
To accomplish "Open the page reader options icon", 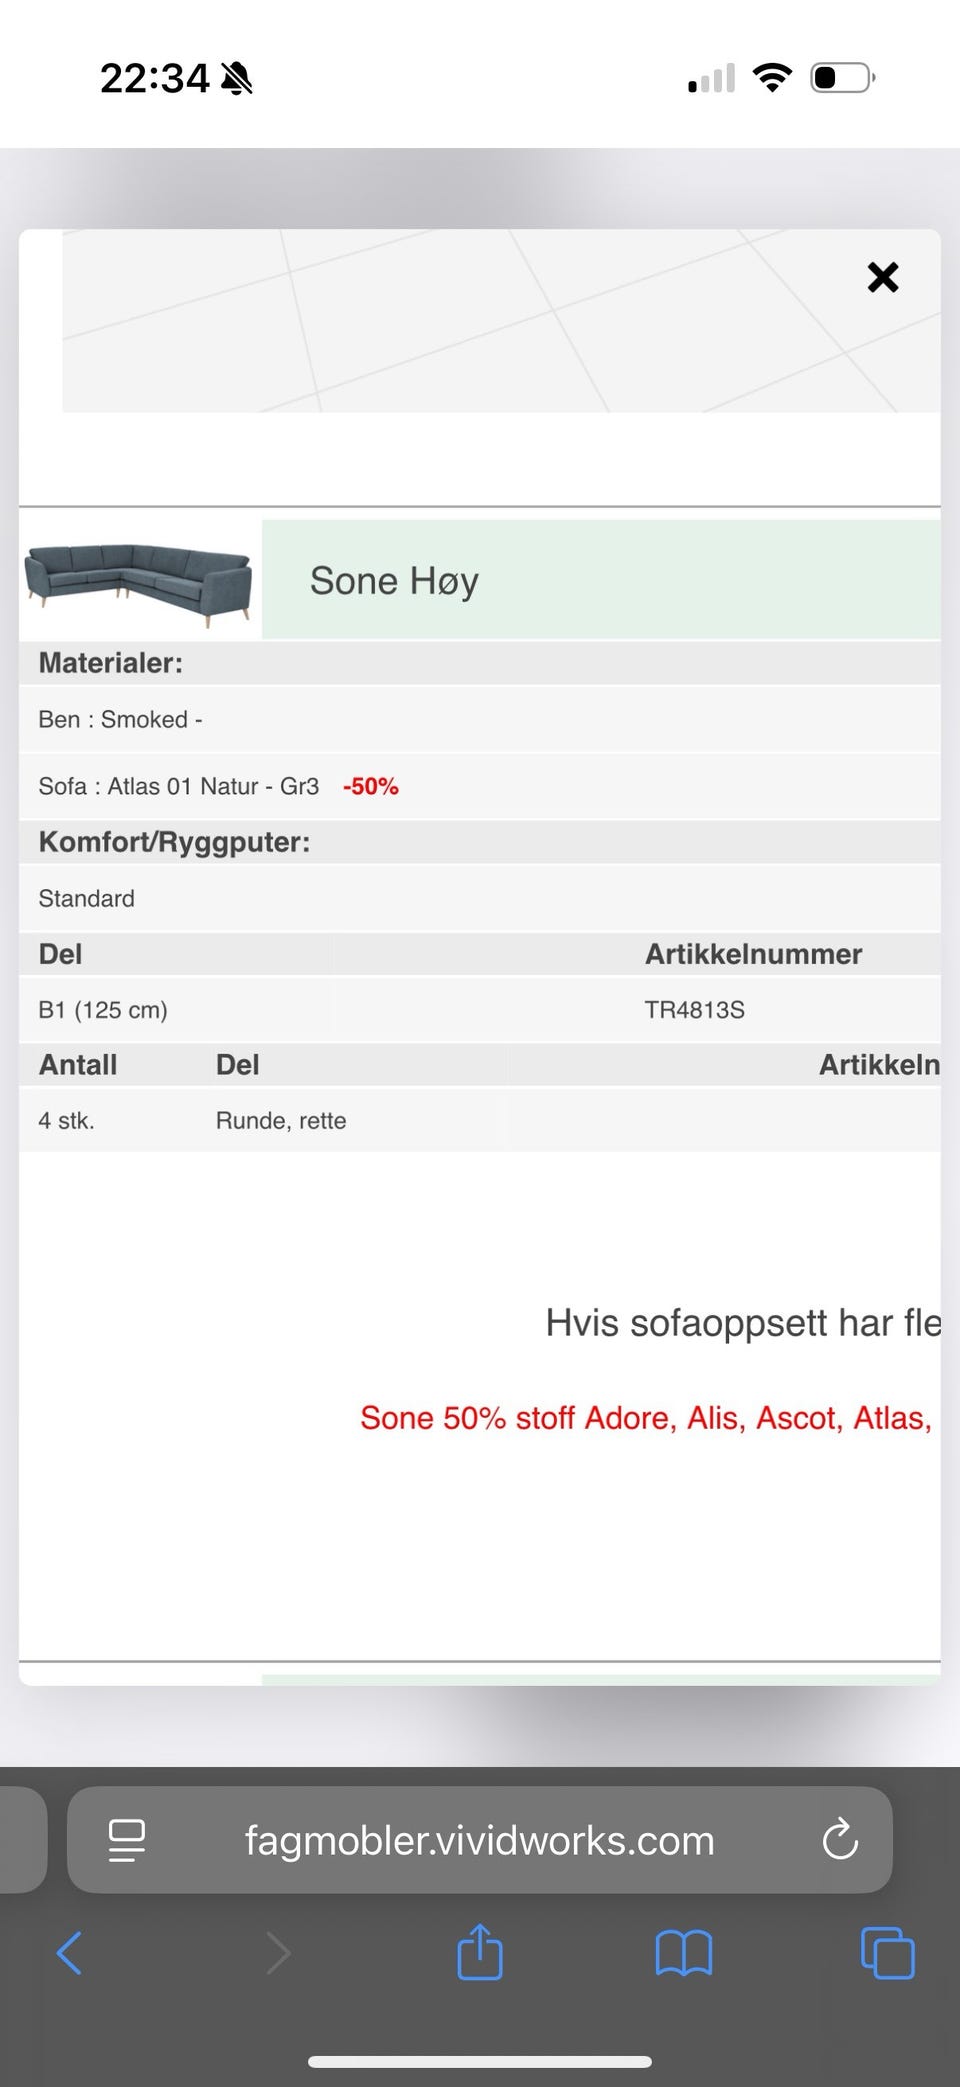I will [x=126, y=1840].
